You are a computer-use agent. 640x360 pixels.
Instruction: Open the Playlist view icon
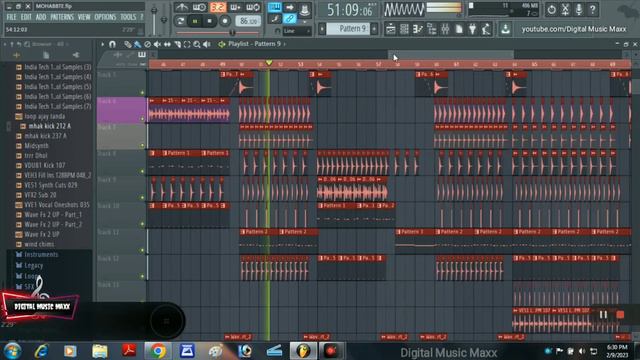pos(390,29)
